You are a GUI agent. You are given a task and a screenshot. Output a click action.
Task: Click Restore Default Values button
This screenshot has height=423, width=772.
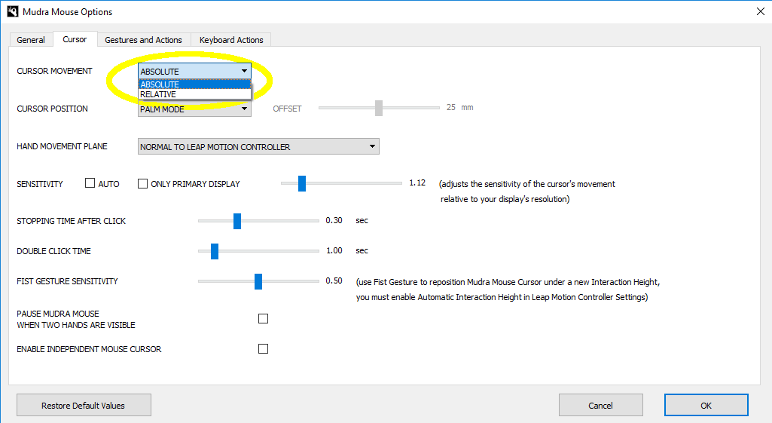[x=84, y=405]
